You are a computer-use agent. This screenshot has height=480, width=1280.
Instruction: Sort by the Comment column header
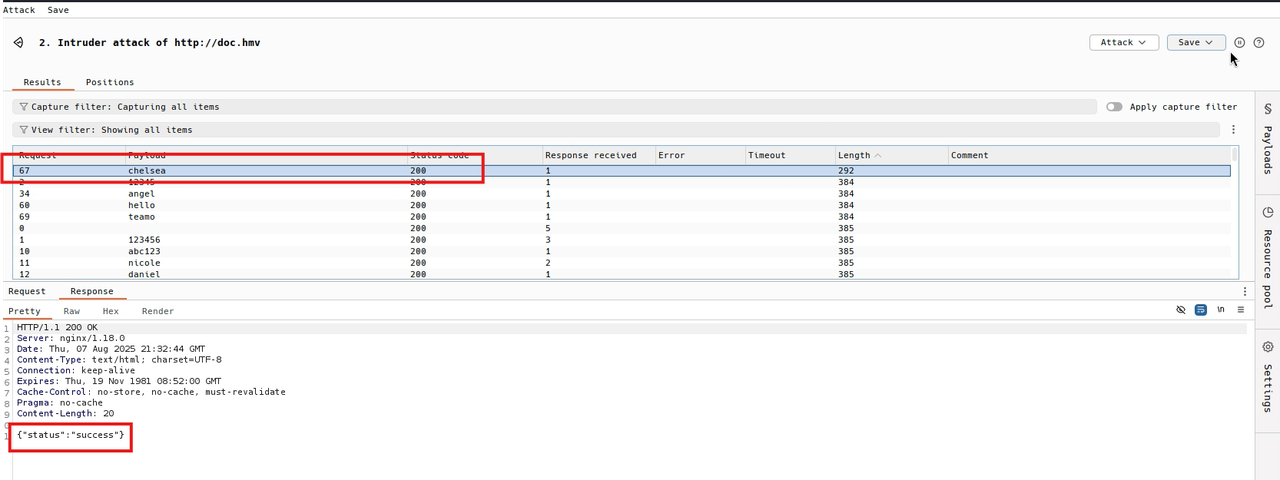[1089, 155]
